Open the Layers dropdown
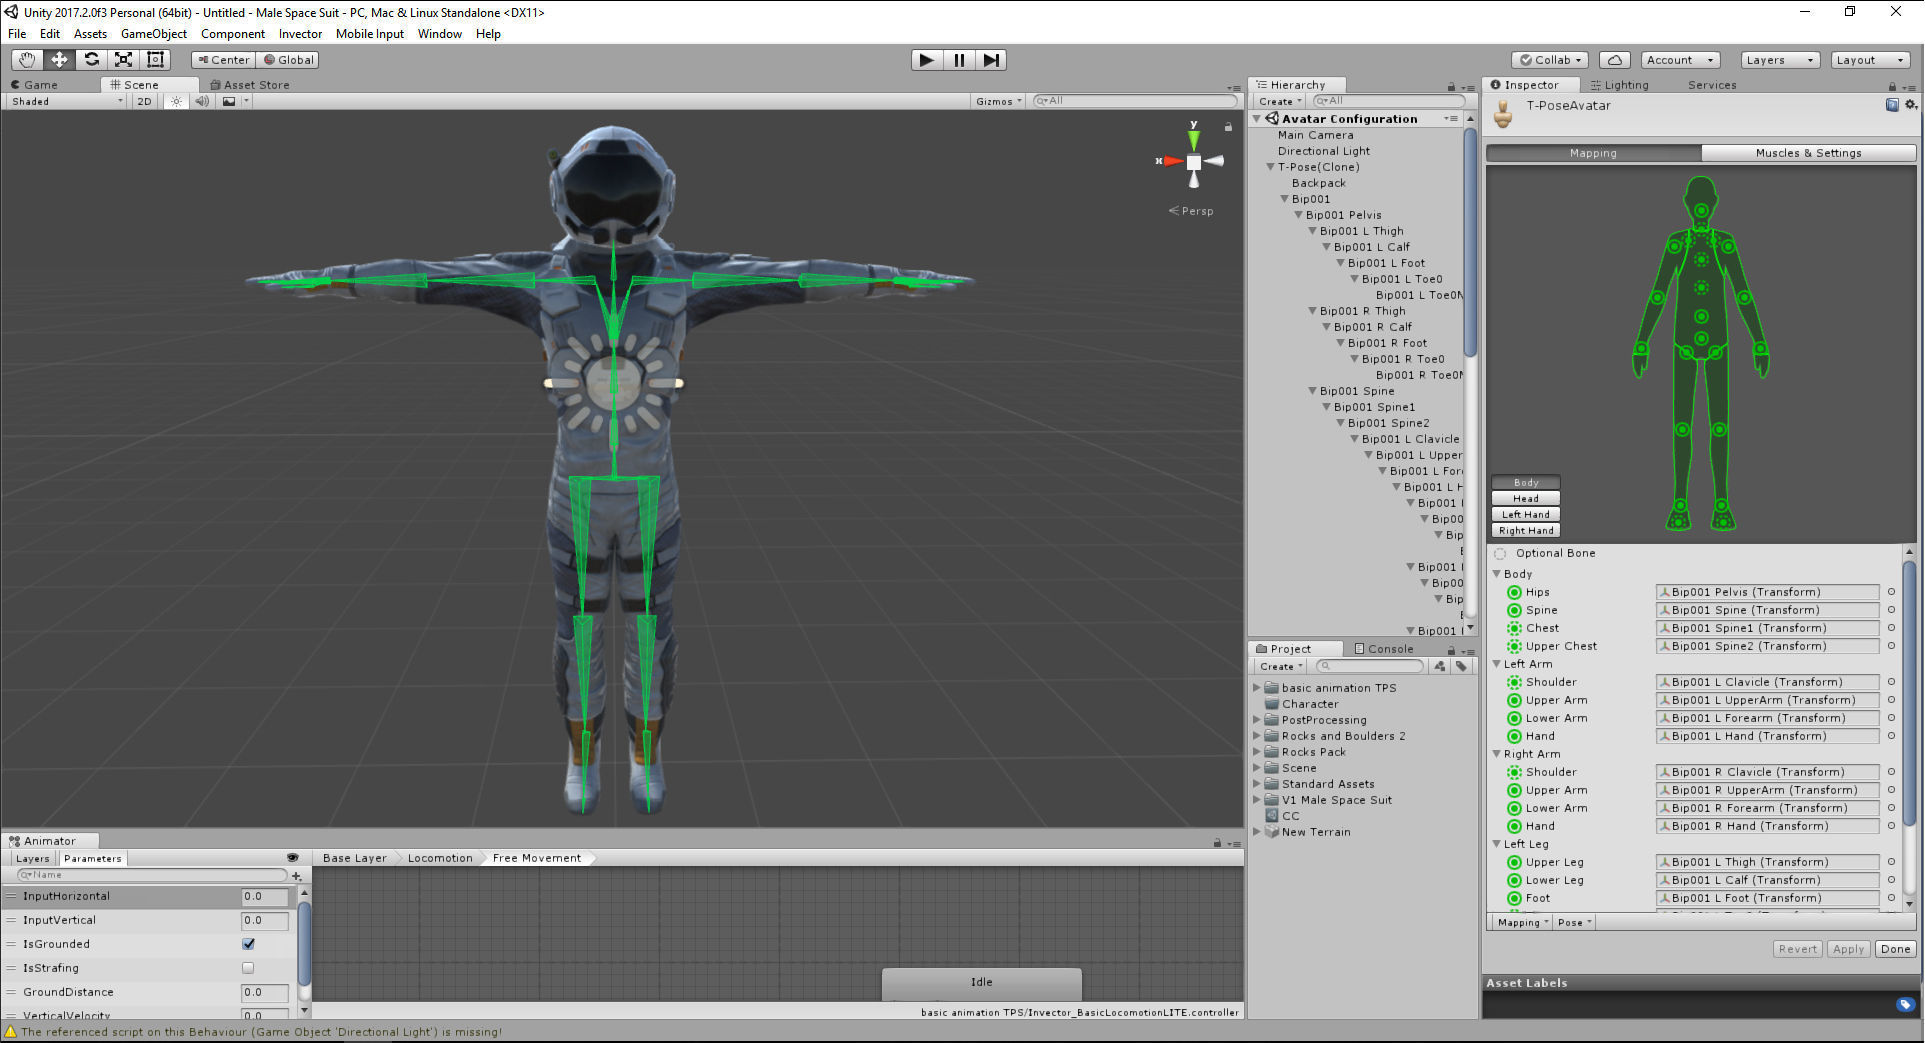 coord(1779,60)
